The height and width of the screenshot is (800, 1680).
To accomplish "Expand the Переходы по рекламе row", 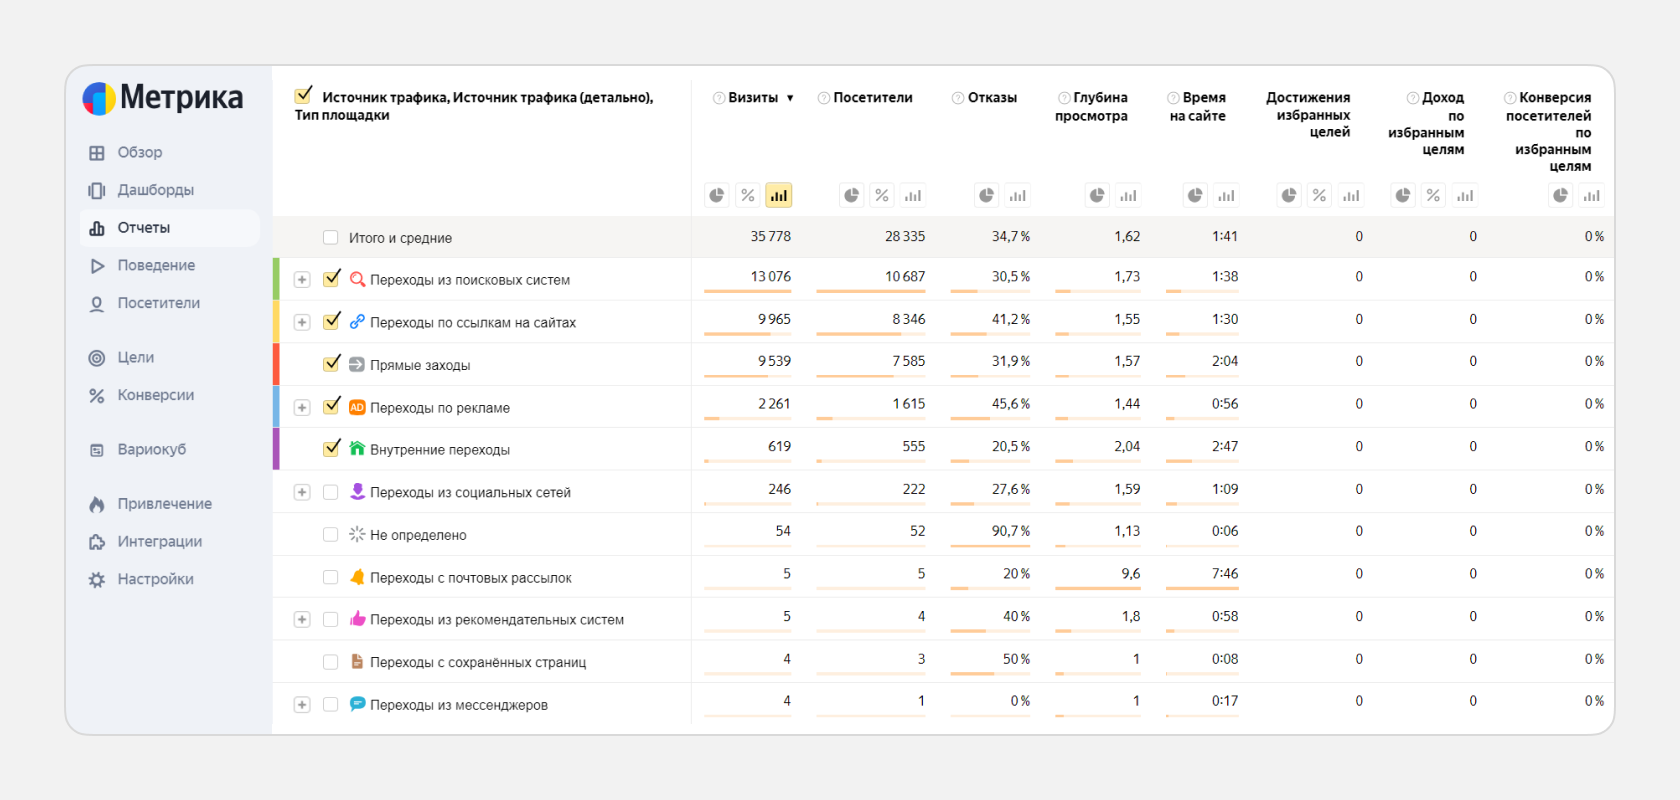I will click(x=302, y=407).
